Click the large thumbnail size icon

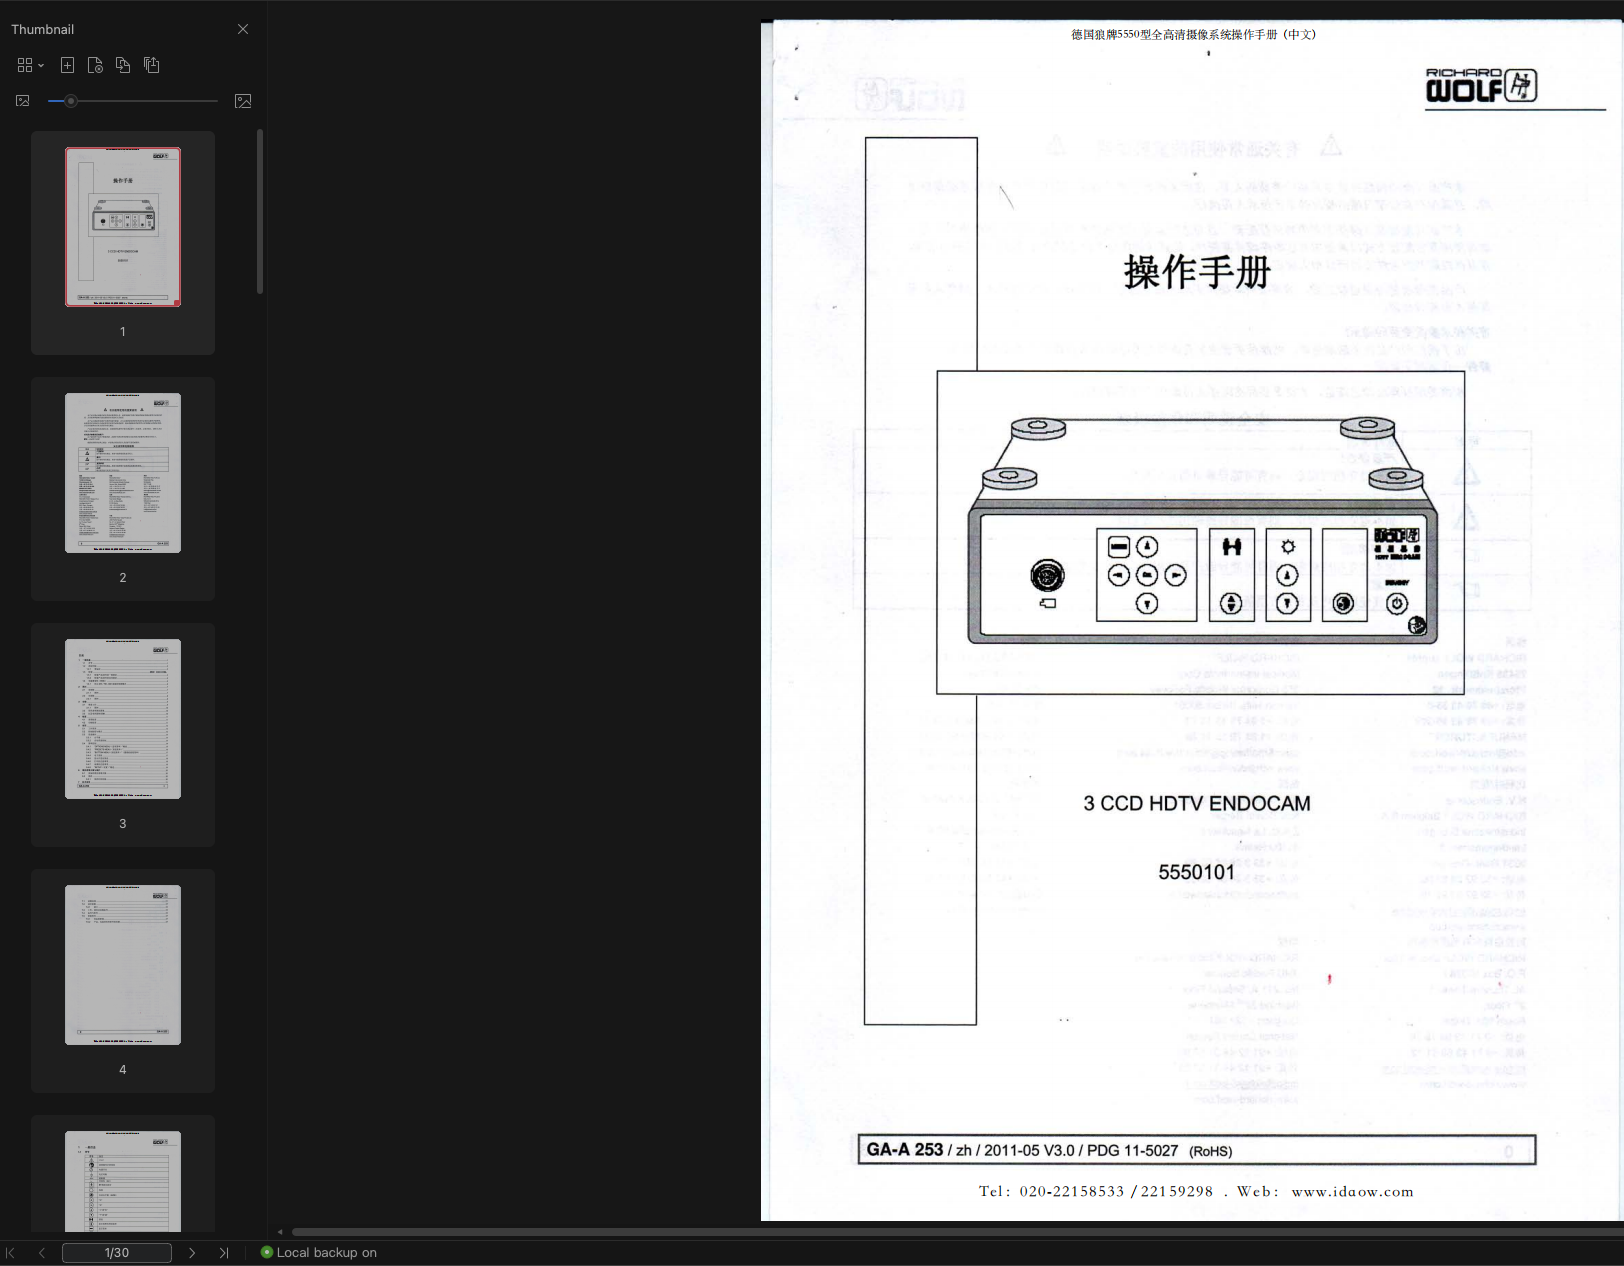pos(243,100)
